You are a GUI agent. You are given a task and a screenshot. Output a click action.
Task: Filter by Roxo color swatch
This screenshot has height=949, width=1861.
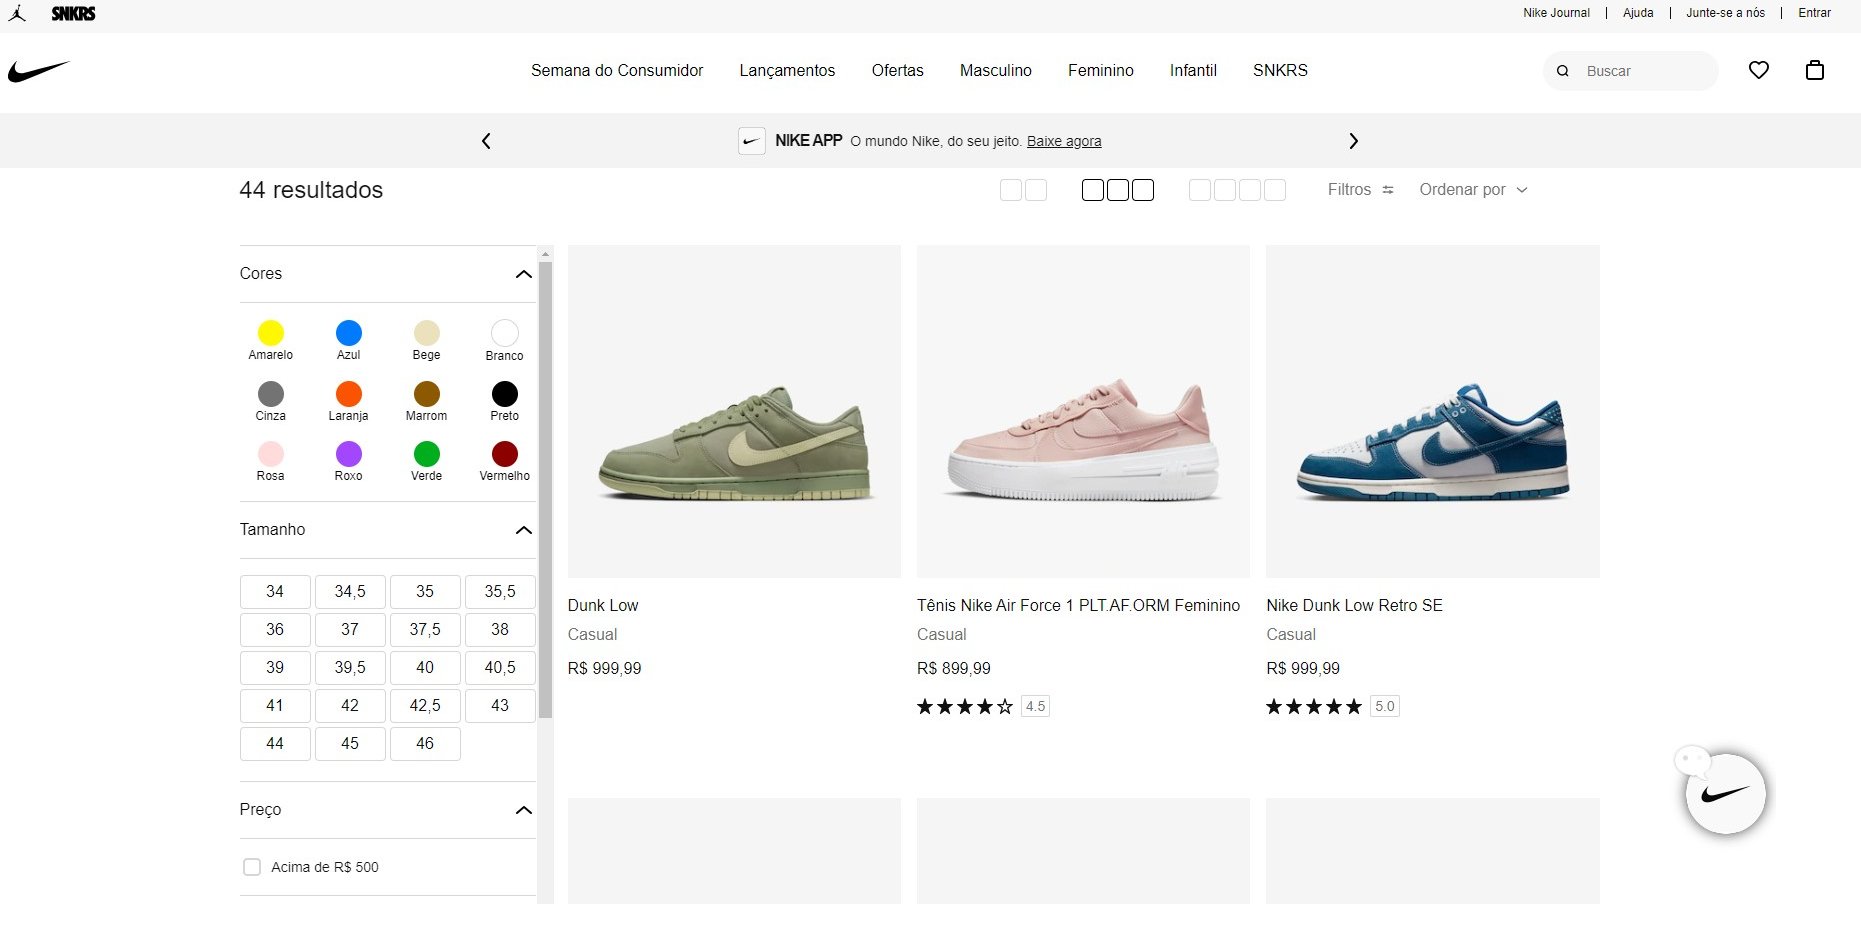tap(348, 454)
